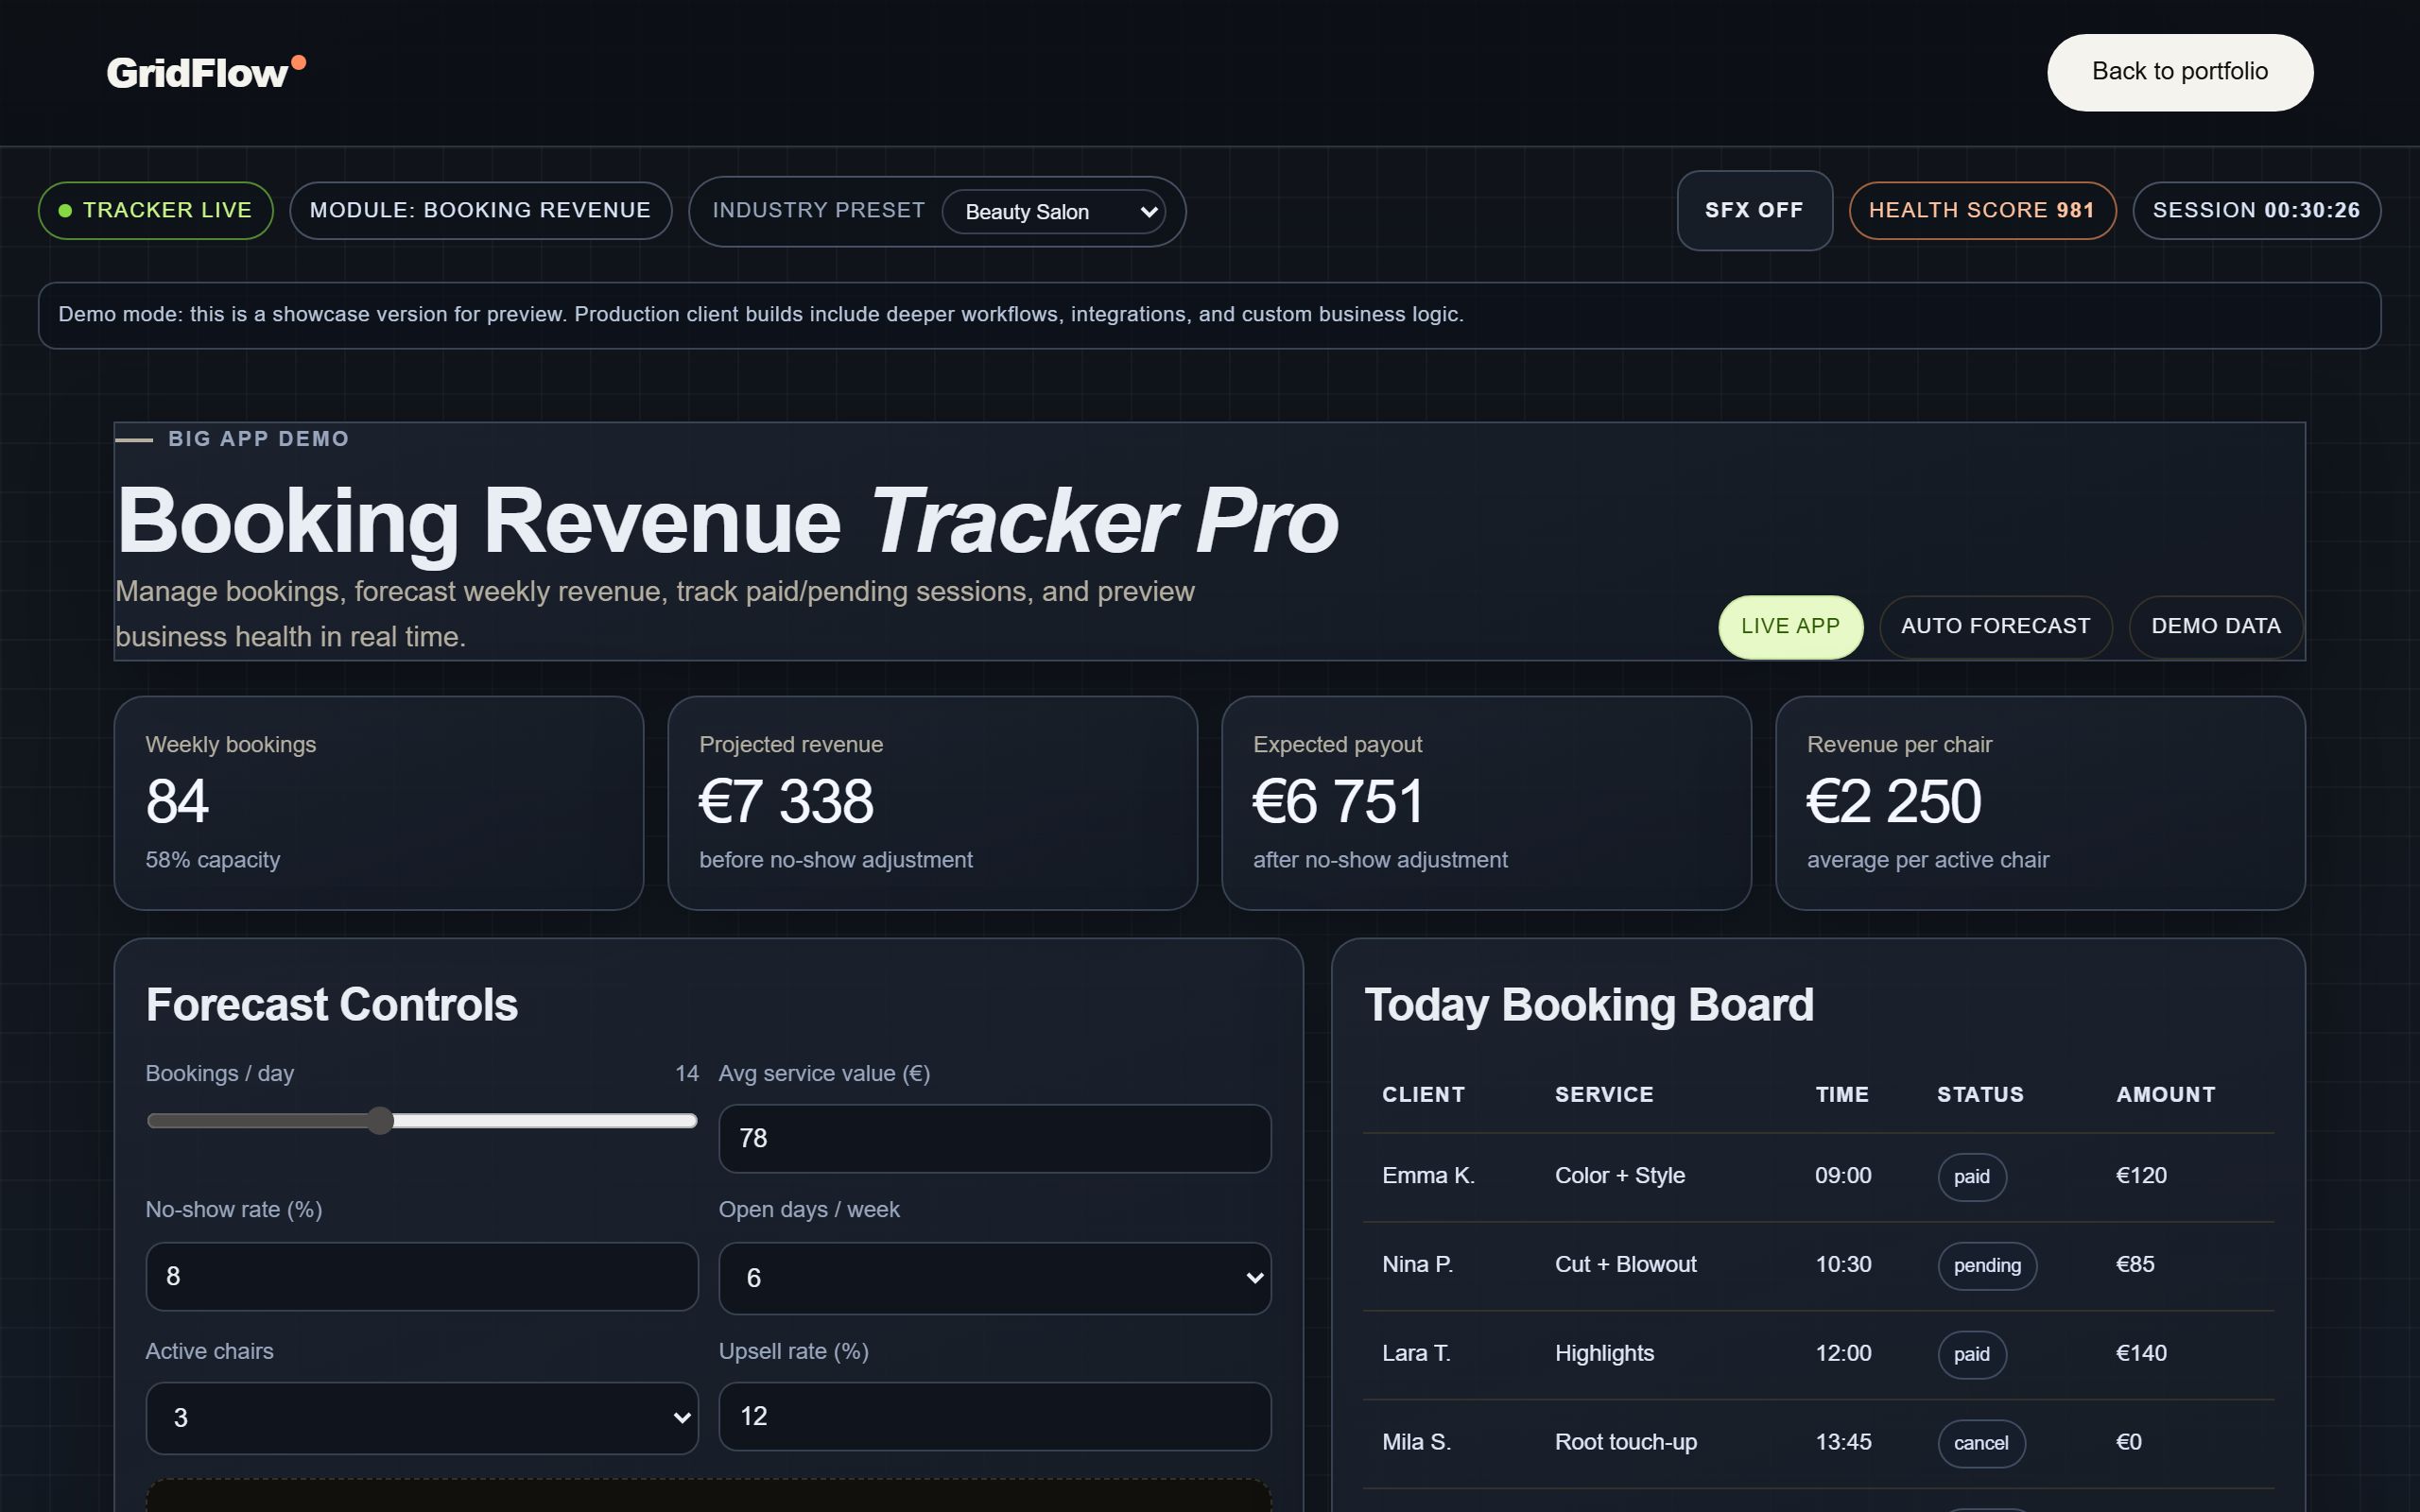
Task: Click the Back to portfolio button
Action: click(2179, 72)
